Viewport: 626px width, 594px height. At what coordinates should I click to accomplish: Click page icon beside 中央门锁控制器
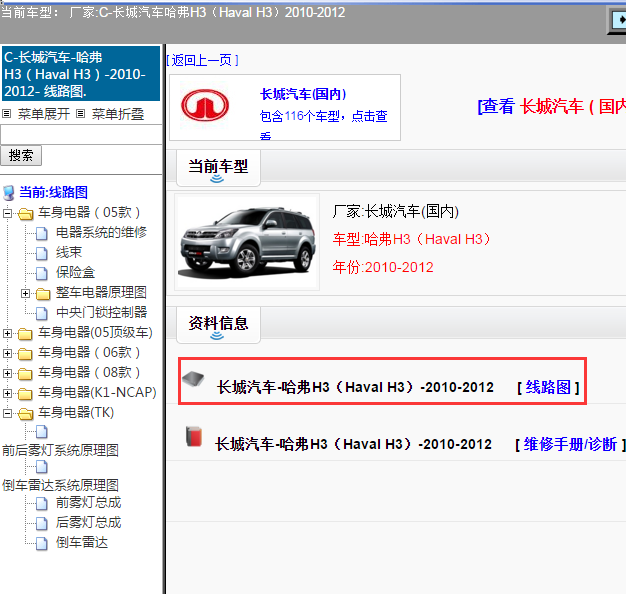pos(42,313)
